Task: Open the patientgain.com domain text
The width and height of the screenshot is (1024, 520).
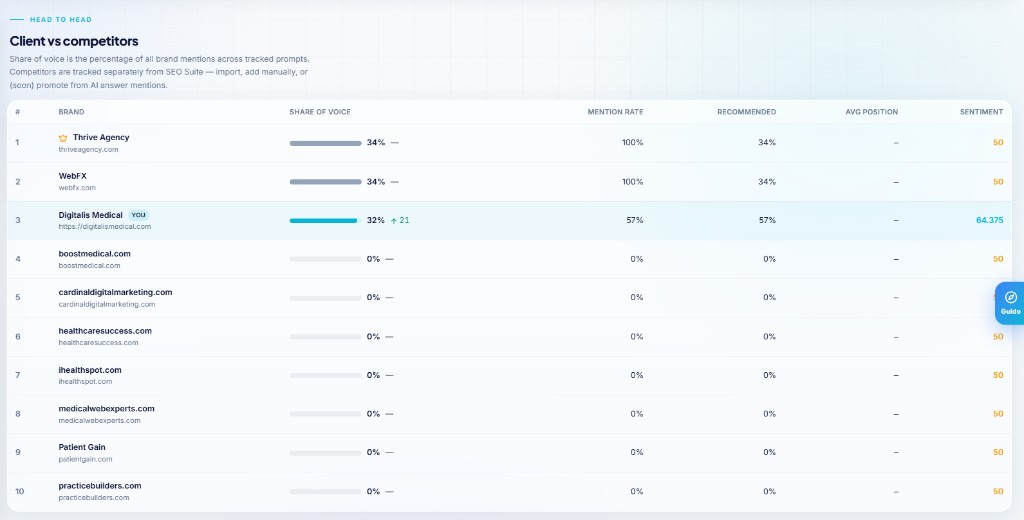Action: pyautogui.click(x=86, y=459)
